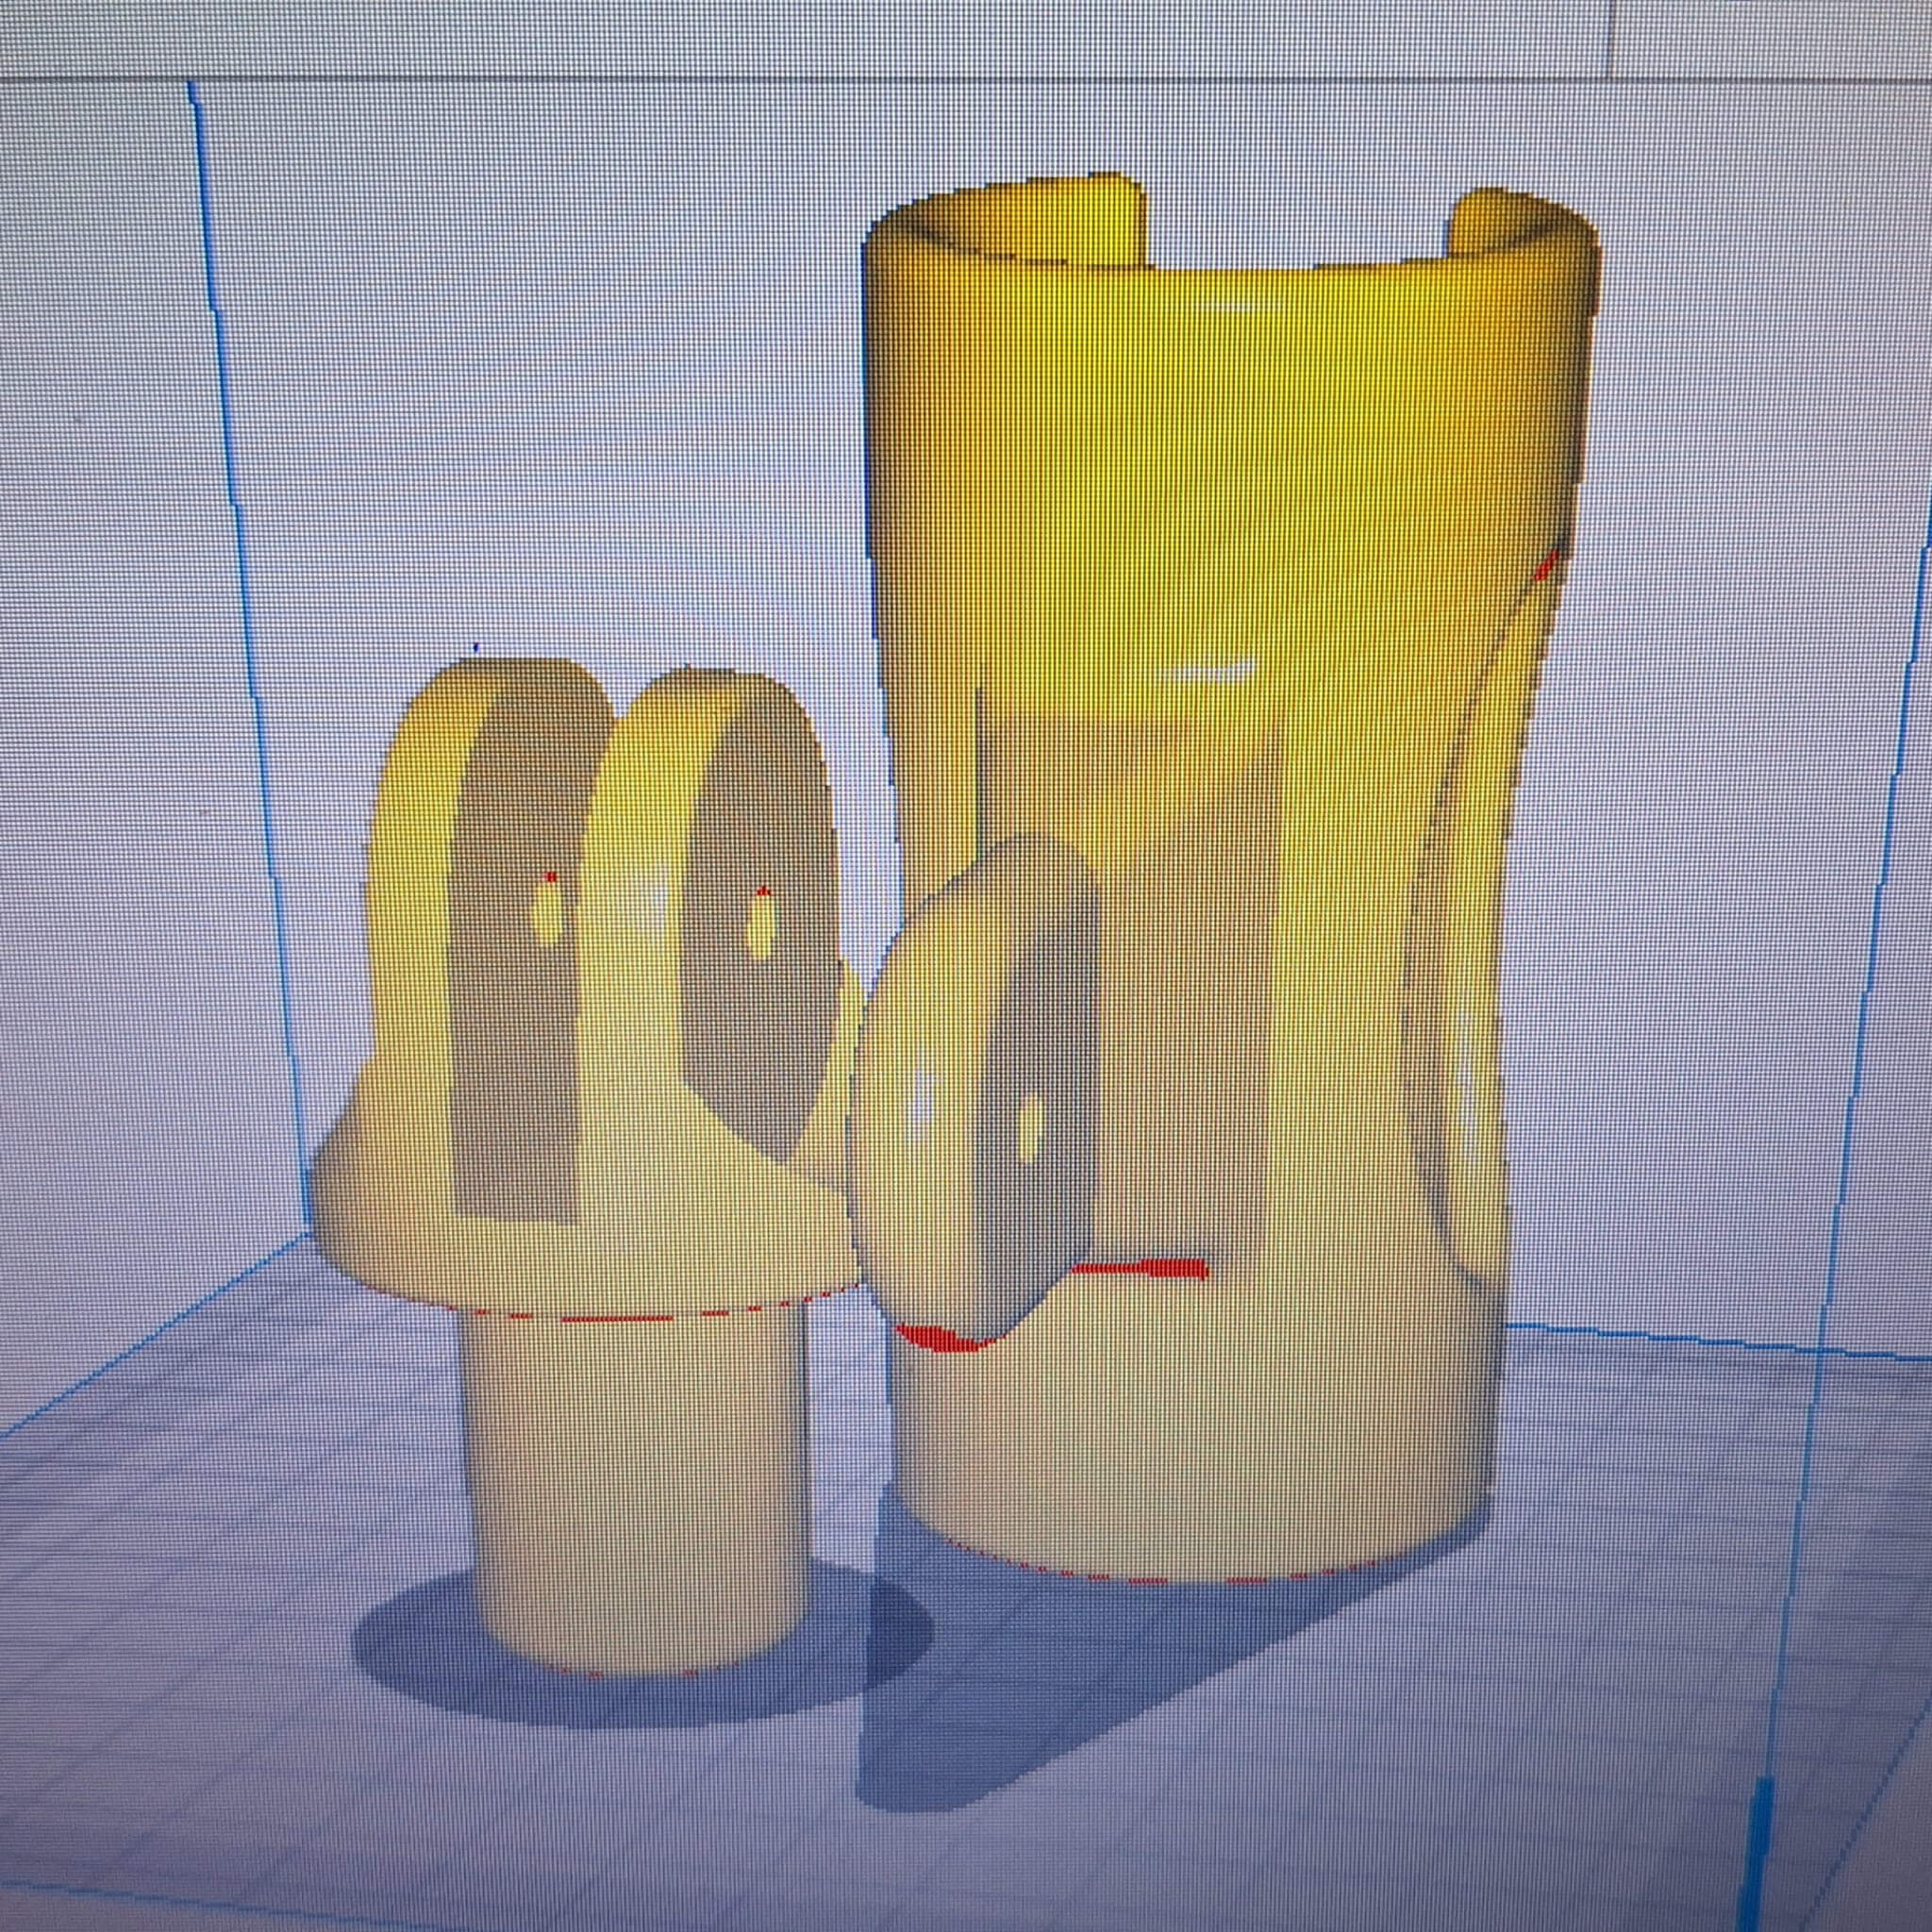Click the pin hole in the right prong
This screenshot has width=1932, height=1932.
pos(762,925)
